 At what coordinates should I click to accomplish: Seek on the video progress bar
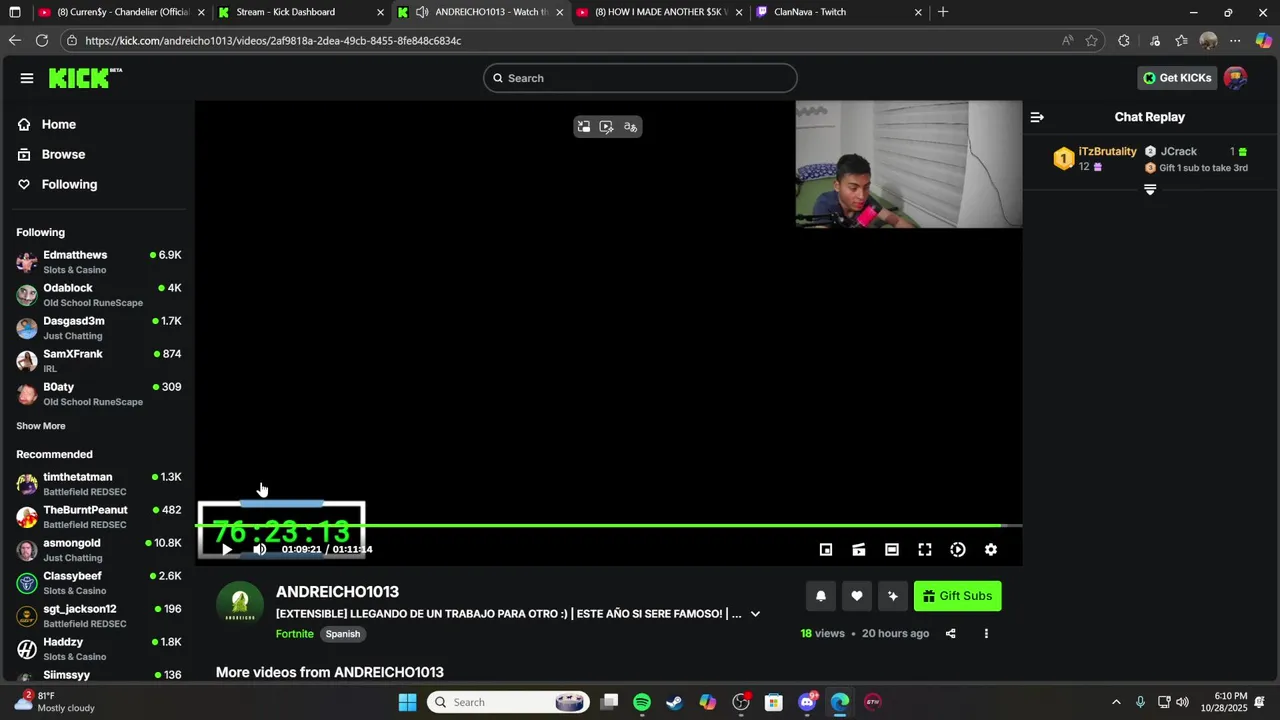coord(610,525)
